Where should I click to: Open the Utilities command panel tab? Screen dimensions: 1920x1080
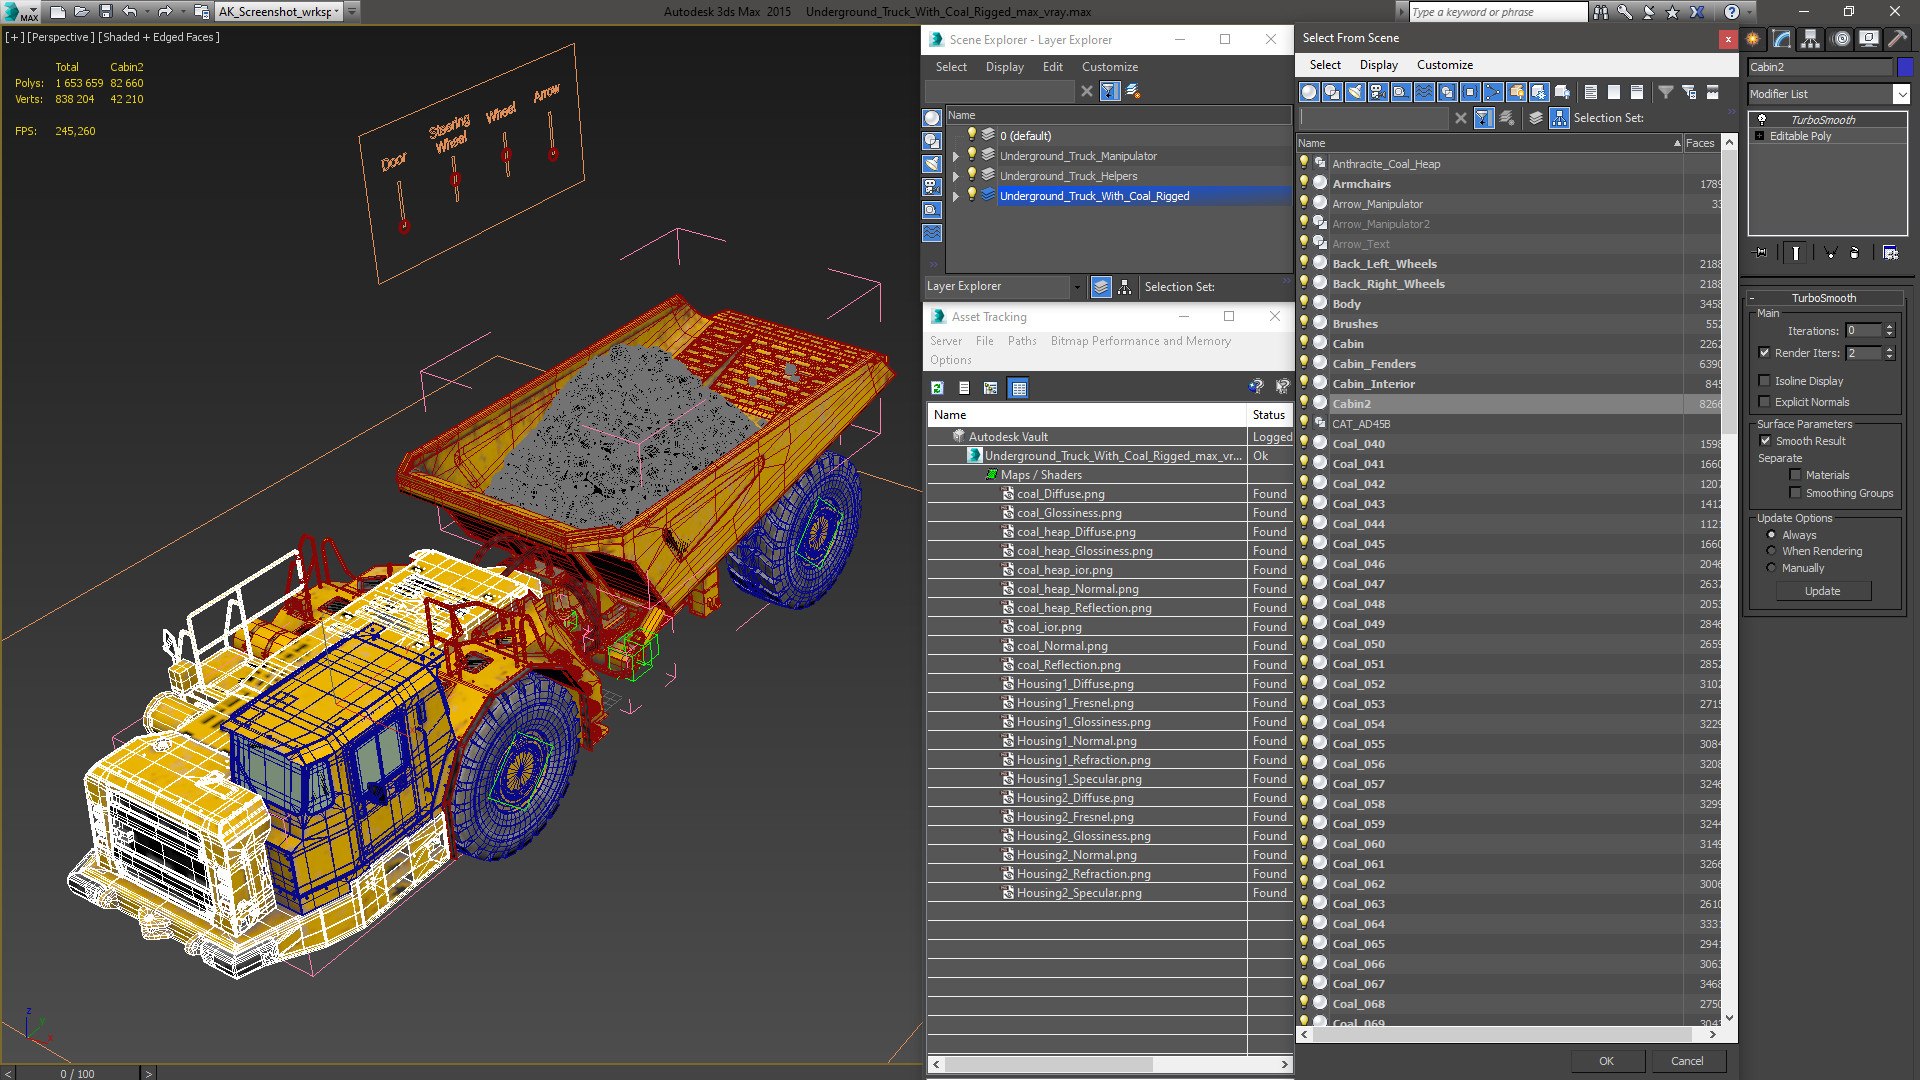(x=1898, y=39)
